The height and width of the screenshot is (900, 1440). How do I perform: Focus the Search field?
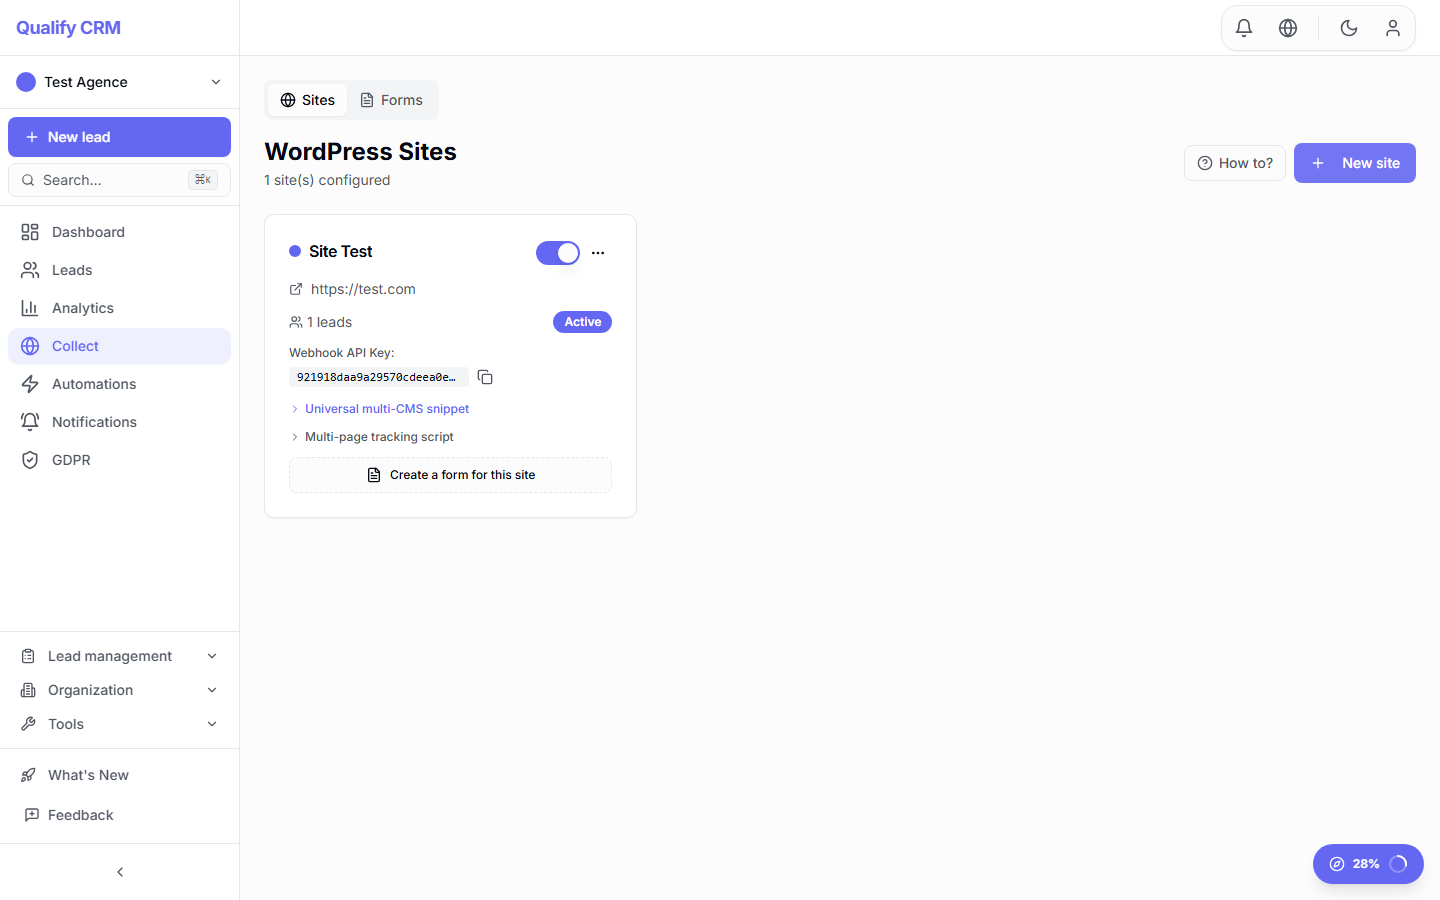tap(119, 180)
